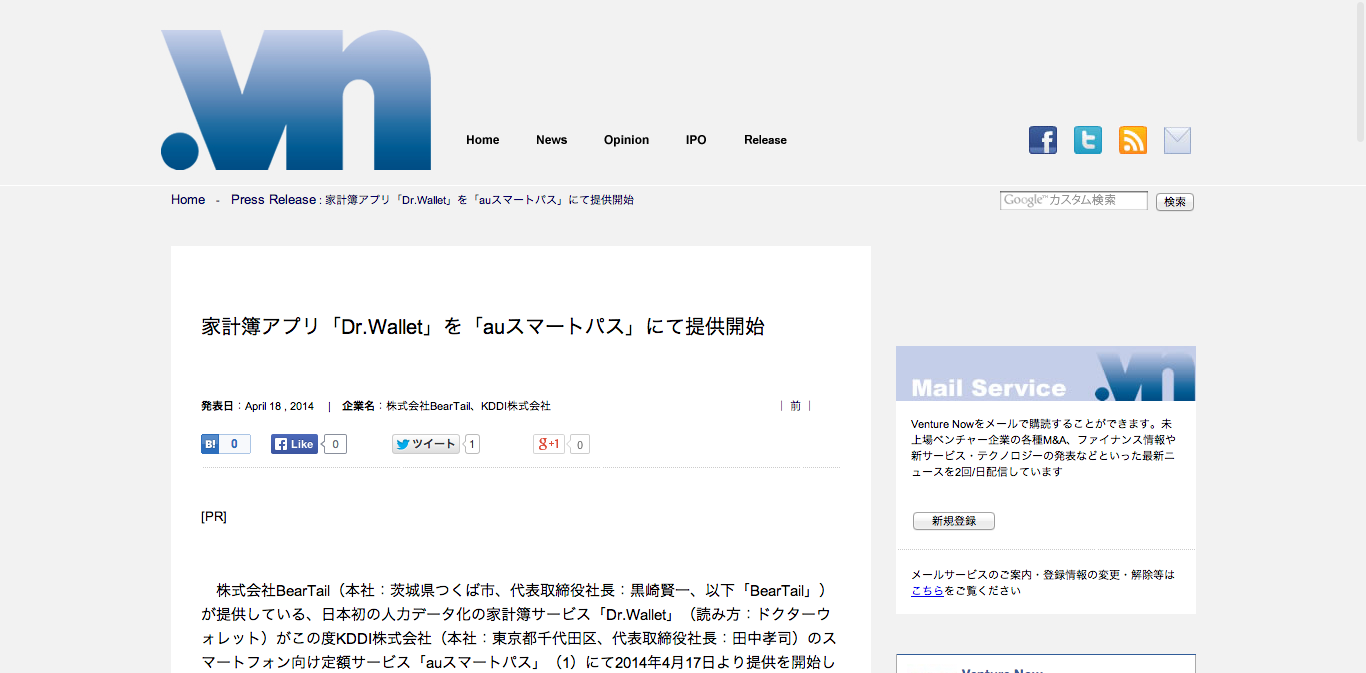Click the tweet count bubble showing 1
Viewport: 1366px width, 673px height.
pos(472,444)
